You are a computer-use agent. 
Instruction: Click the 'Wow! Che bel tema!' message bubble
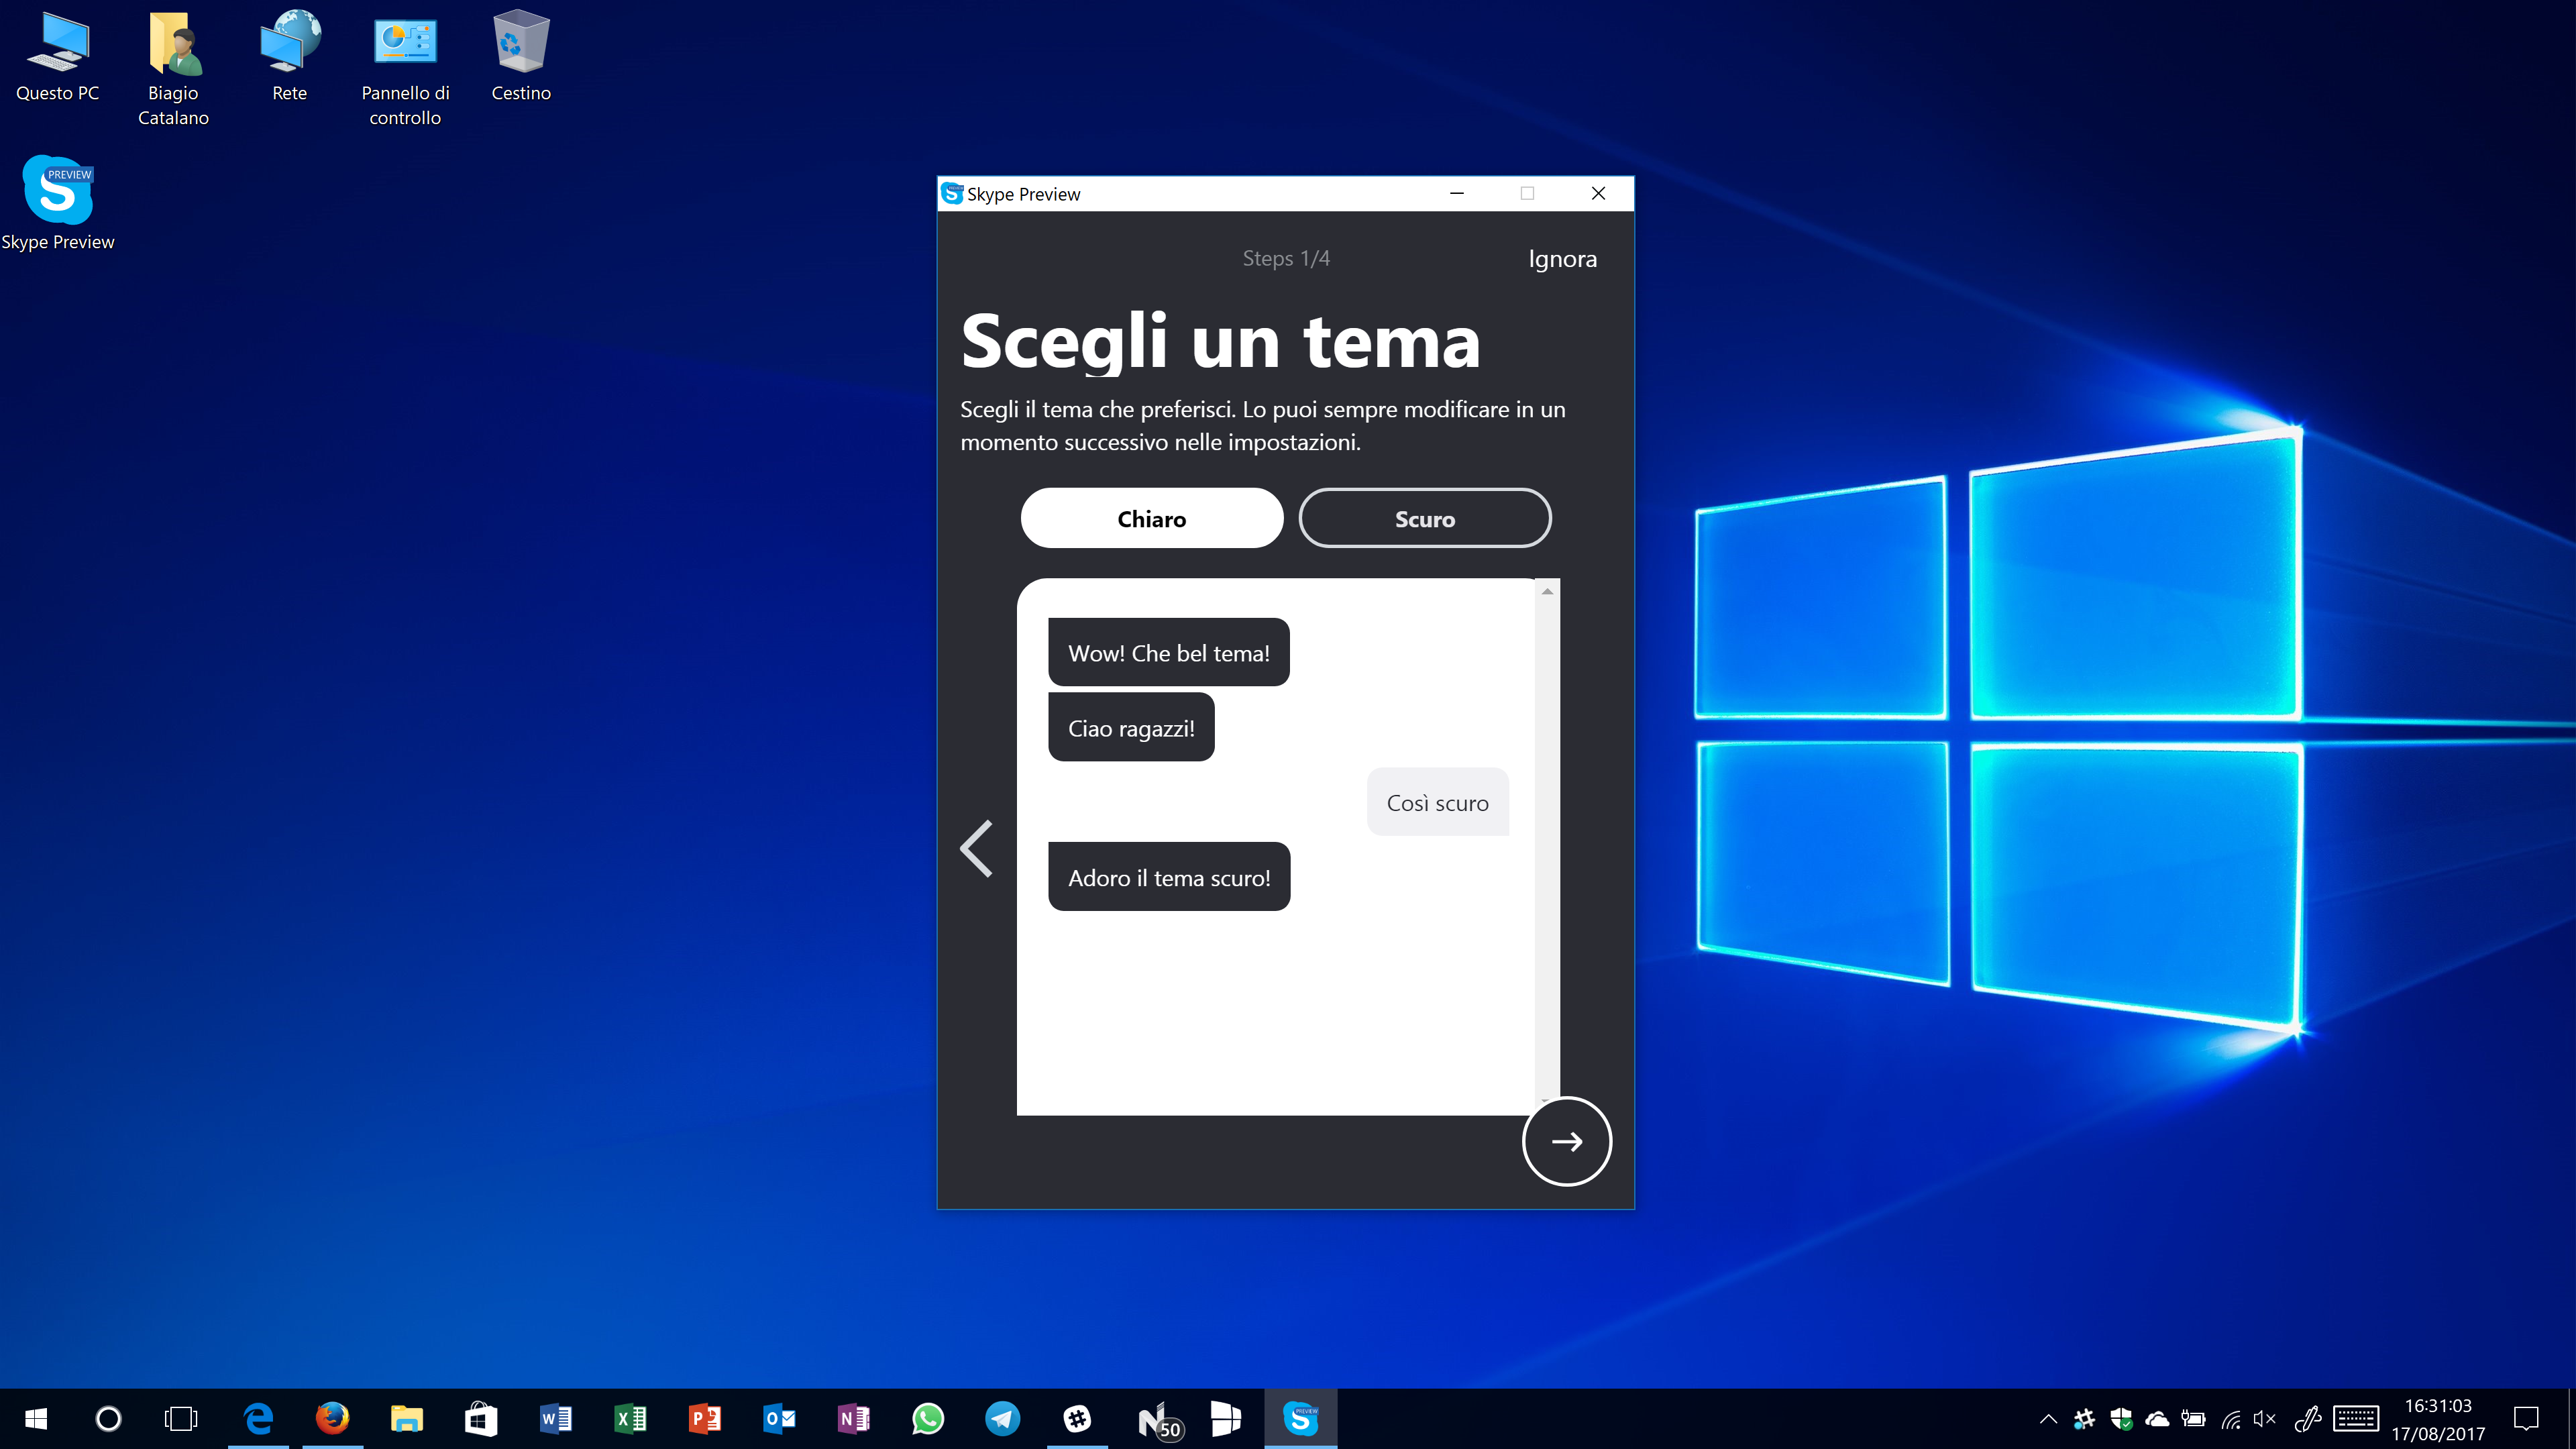tap(1169, 653)
